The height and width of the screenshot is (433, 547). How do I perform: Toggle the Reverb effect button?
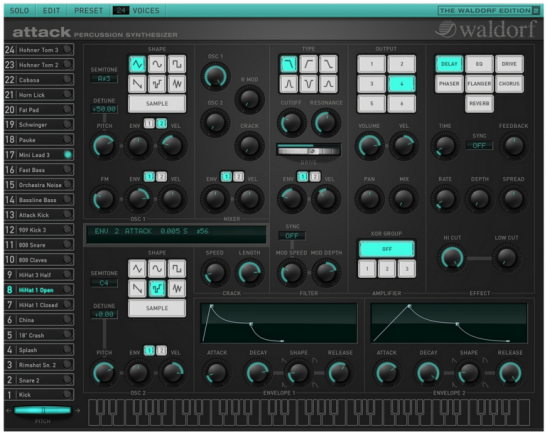479,104
